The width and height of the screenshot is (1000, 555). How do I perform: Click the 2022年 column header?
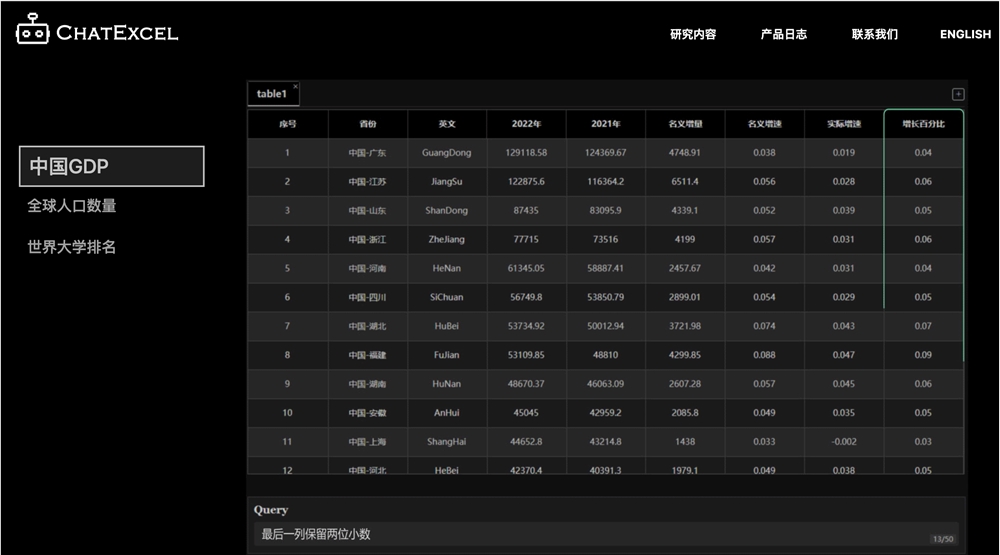[x=526, y=125]
